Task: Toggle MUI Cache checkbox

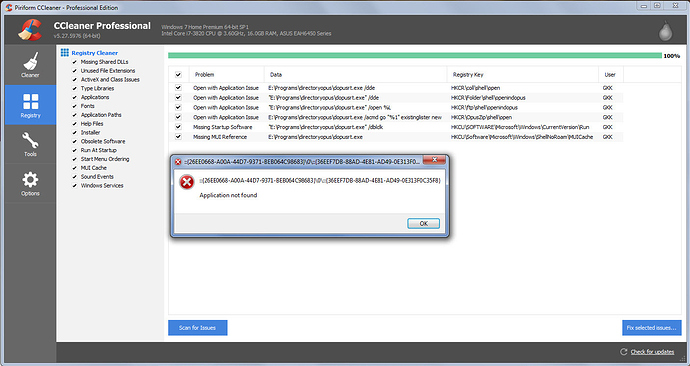Action: coord(74,168)
